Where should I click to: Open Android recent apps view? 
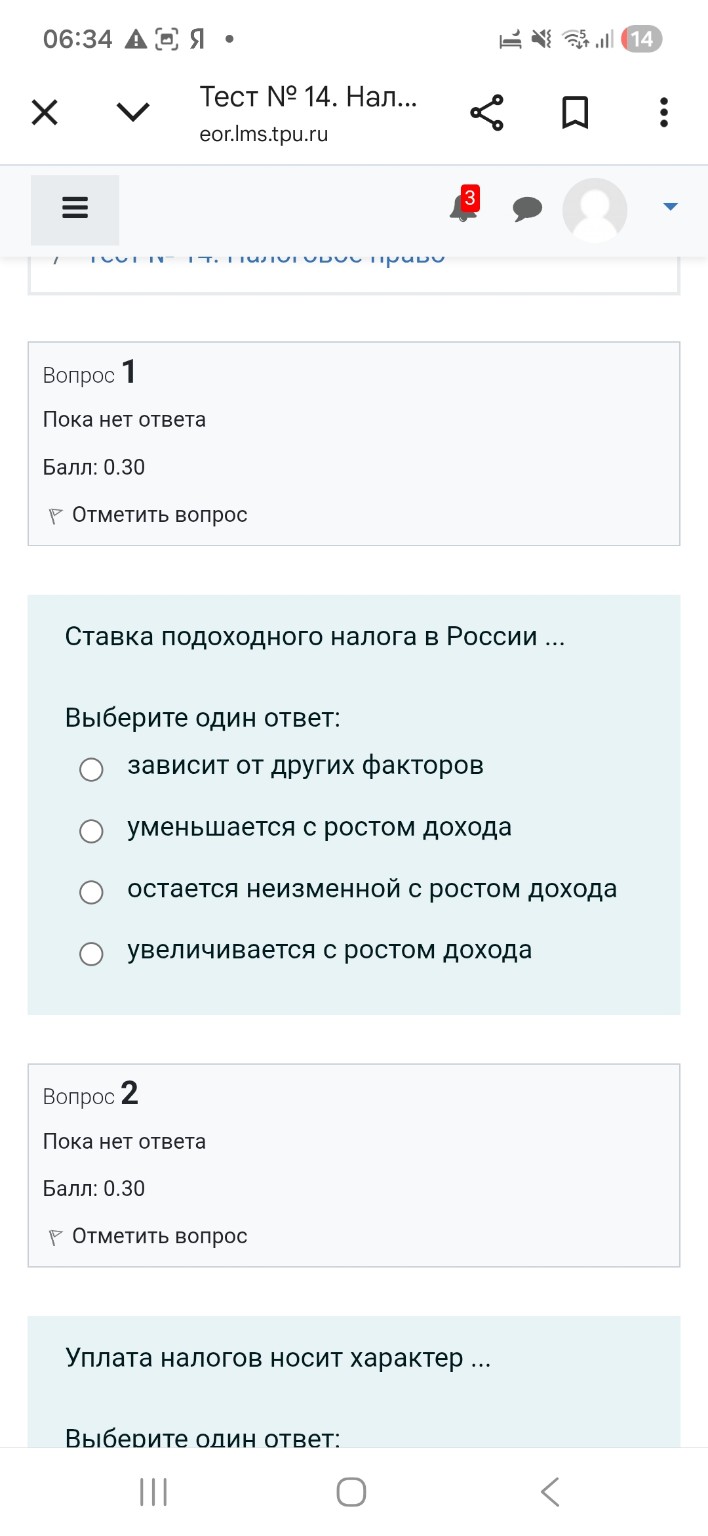(x=152, y=1490)
